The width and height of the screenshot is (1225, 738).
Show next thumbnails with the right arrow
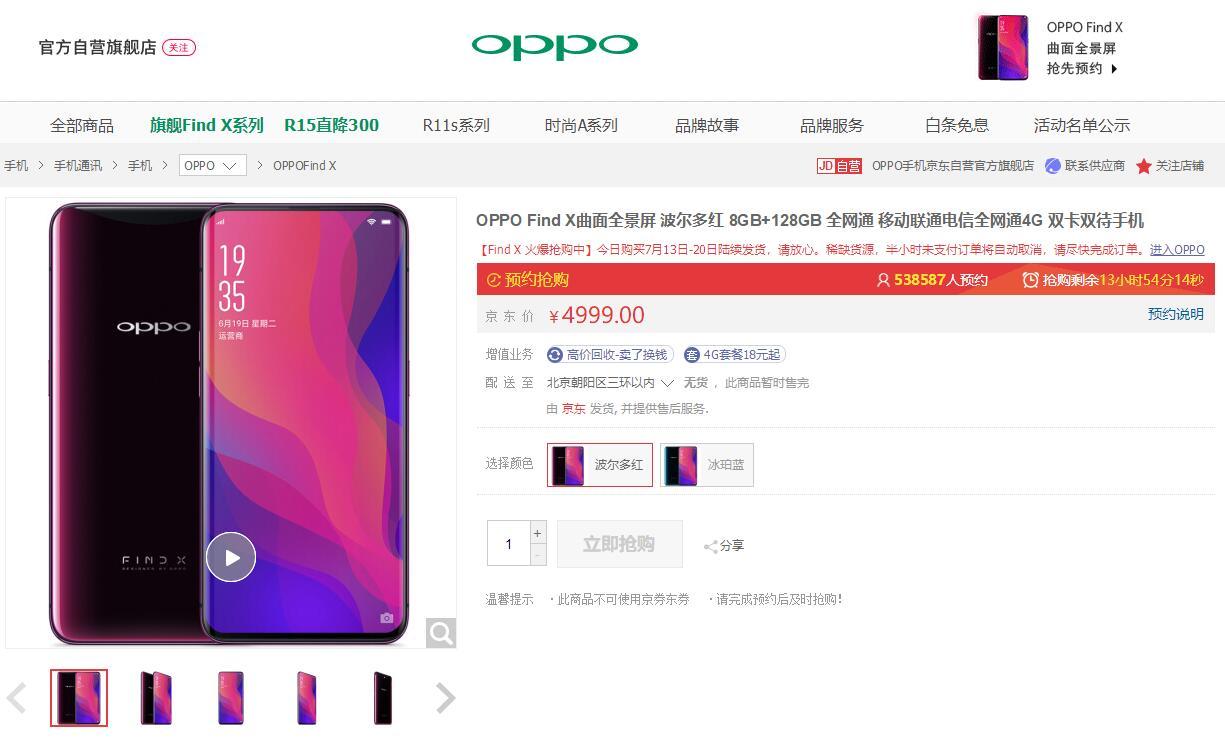point(446,698)
